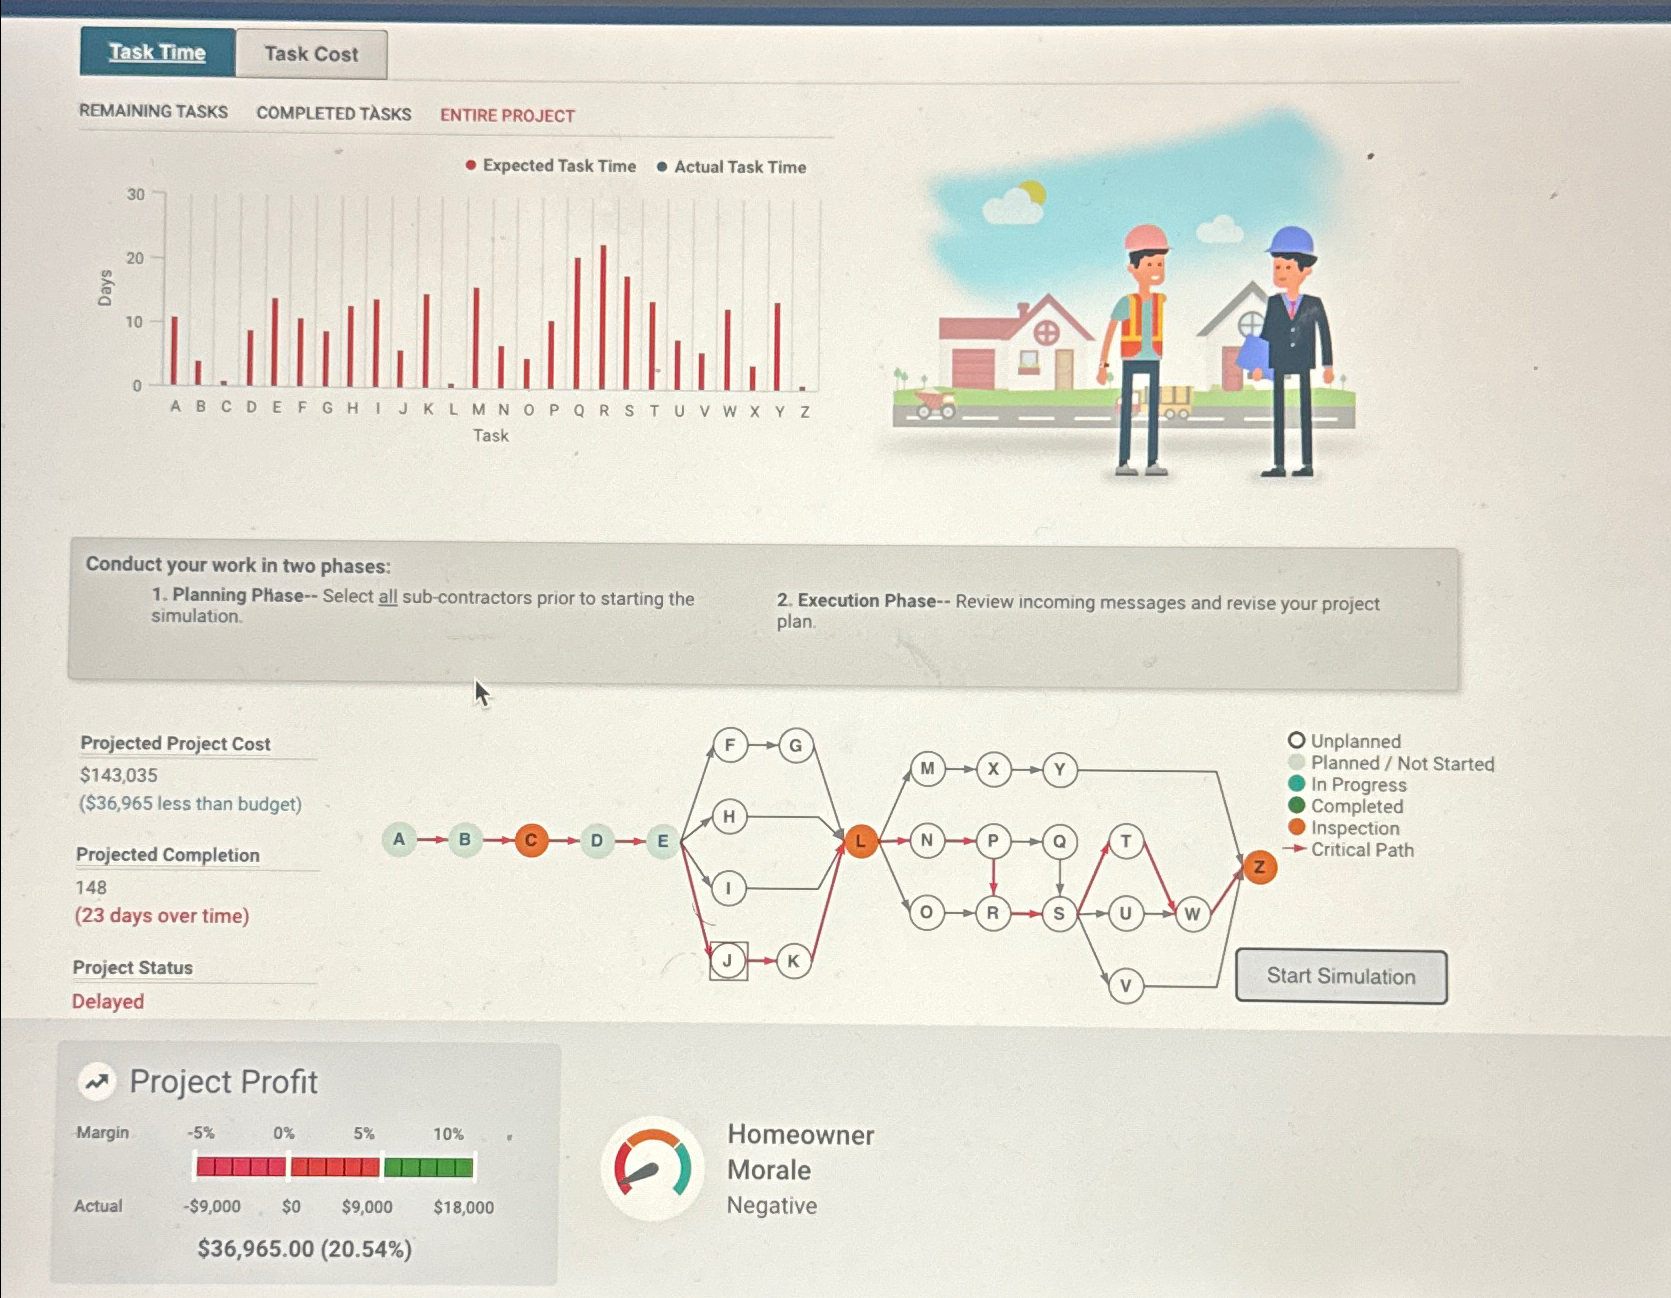
Task: Click the orange node L in the project network
Action: [x=859, y=842]
